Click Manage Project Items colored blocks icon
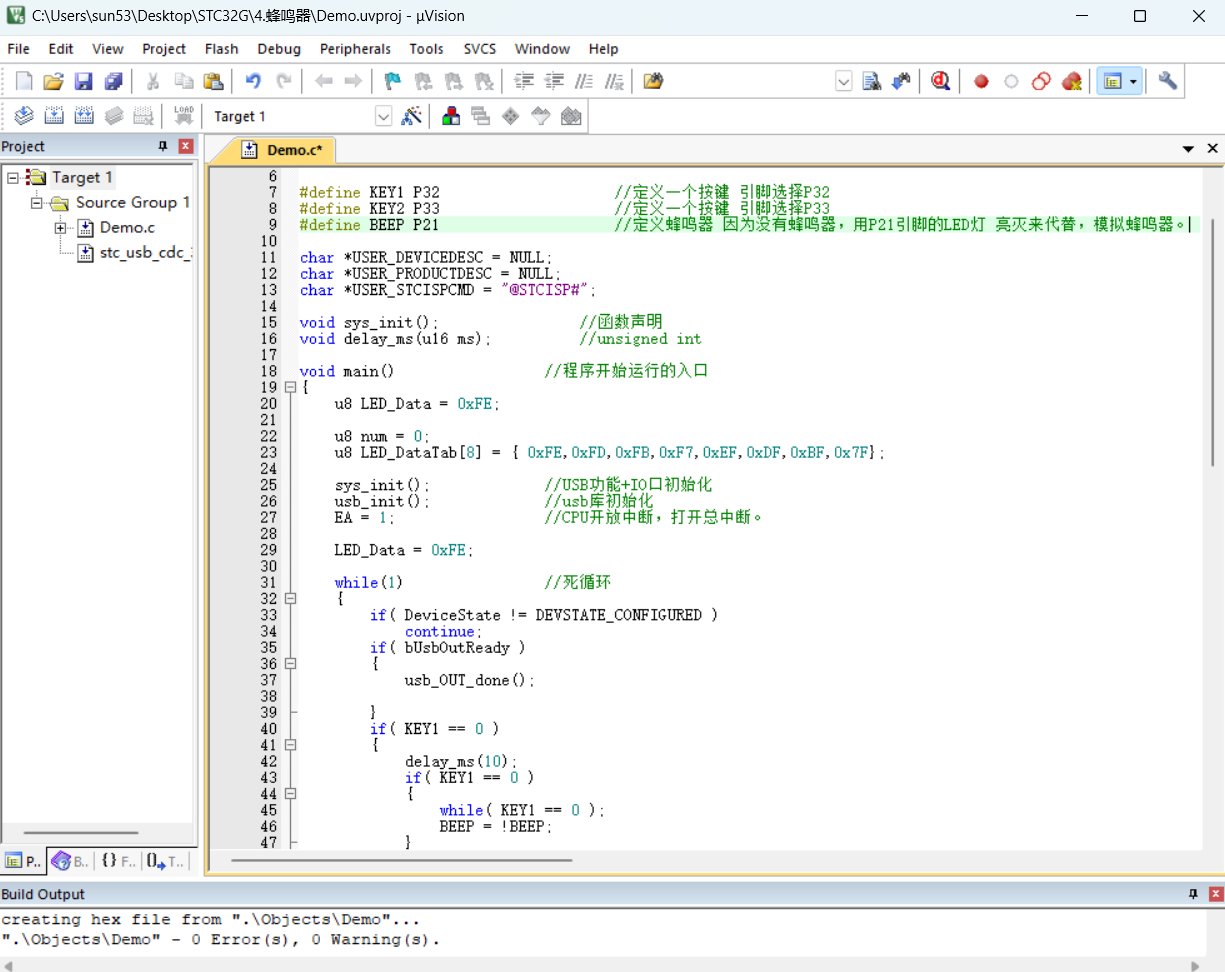Image resolution: width=1225 pixels, height=972 pixels. (x=451, y=117)
